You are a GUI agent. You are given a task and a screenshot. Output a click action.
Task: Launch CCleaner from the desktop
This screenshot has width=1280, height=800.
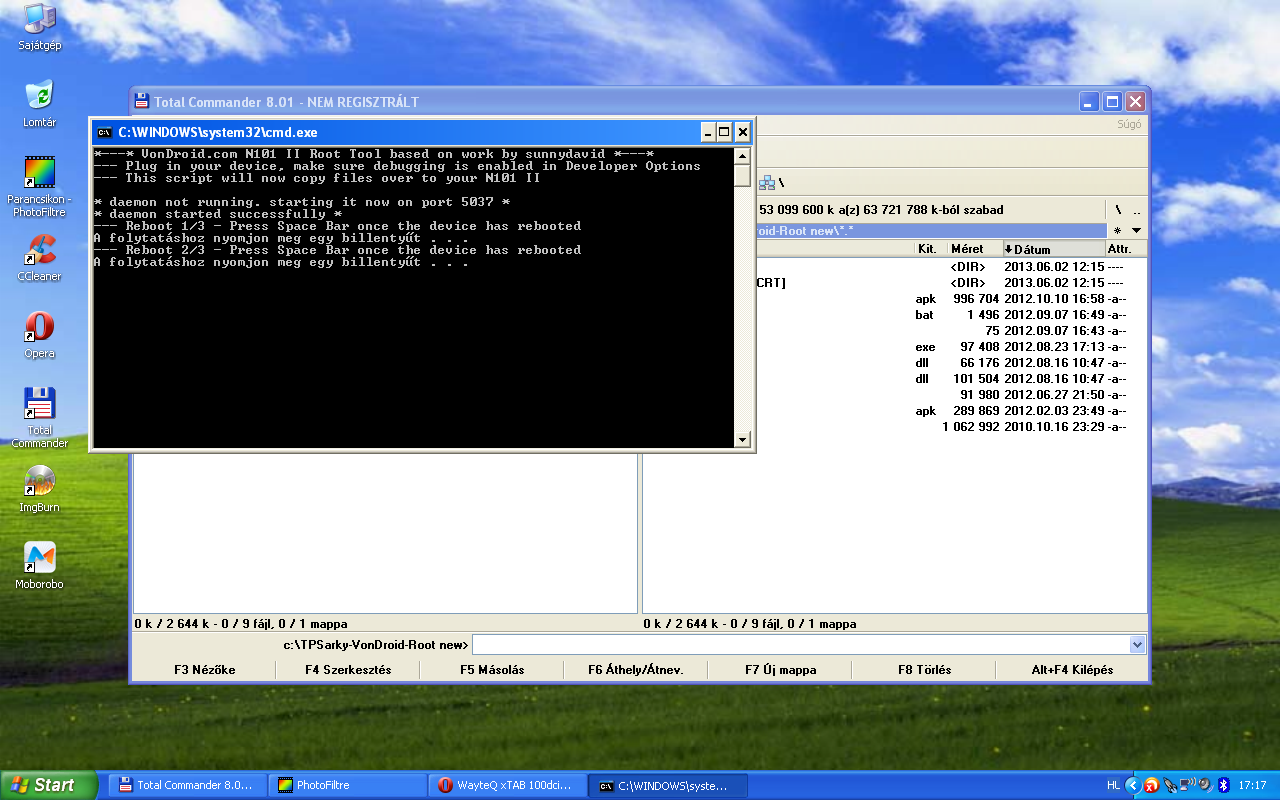tap(39, 250)
